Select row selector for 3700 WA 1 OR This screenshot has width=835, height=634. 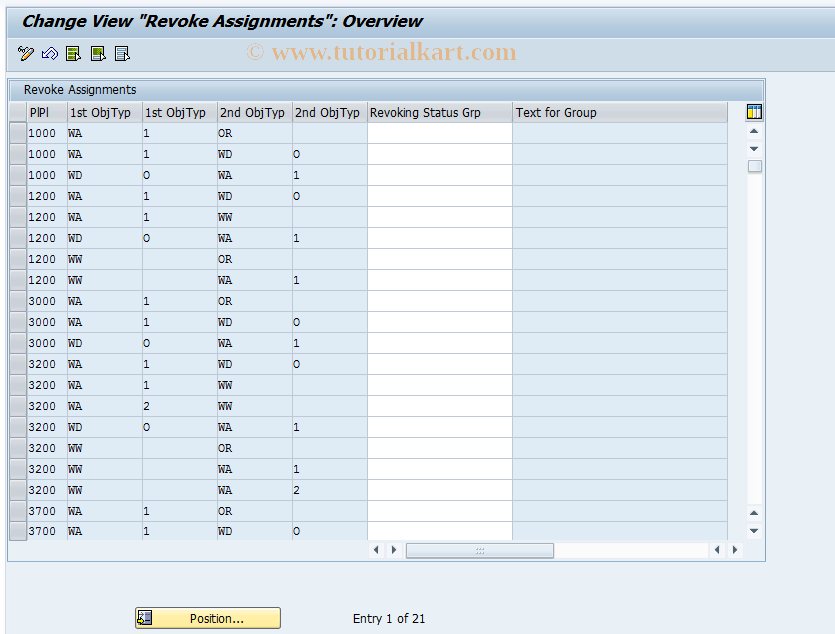[x=18, y=511]
